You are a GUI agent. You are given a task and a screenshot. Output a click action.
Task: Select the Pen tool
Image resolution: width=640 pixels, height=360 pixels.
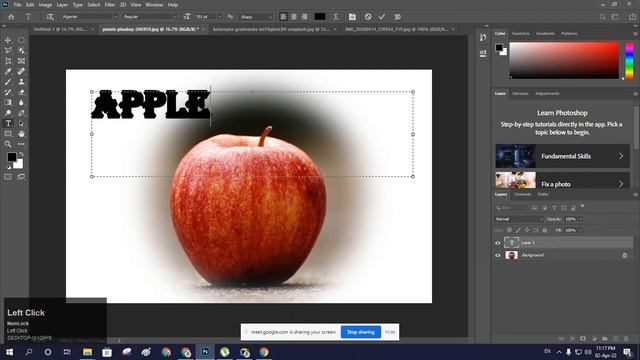pyautogui.click(x=21, y=113)
